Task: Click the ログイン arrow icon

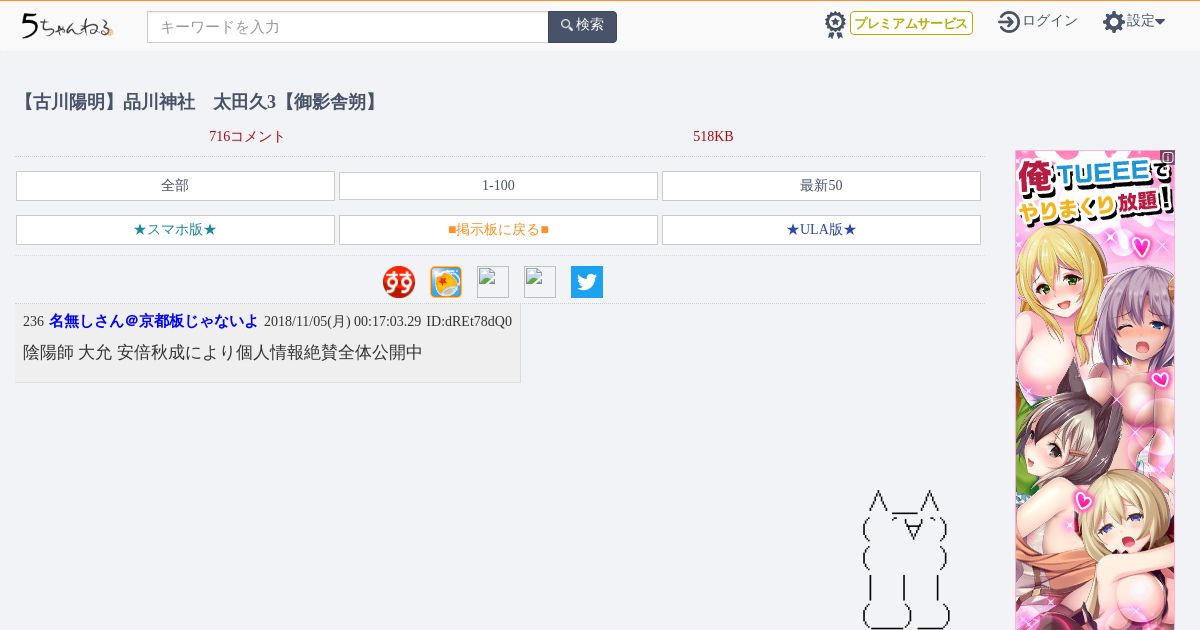Action: tap(1009, 22)
